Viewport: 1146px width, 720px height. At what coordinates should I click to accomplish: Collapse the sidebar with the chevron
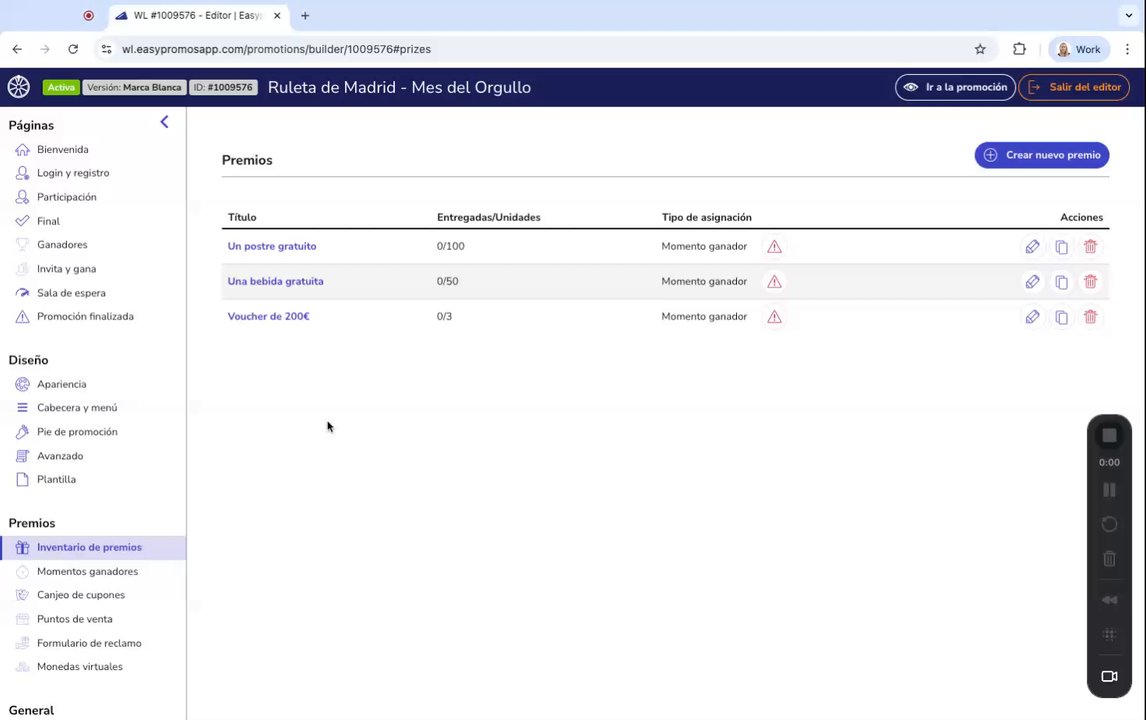point(164,122)
